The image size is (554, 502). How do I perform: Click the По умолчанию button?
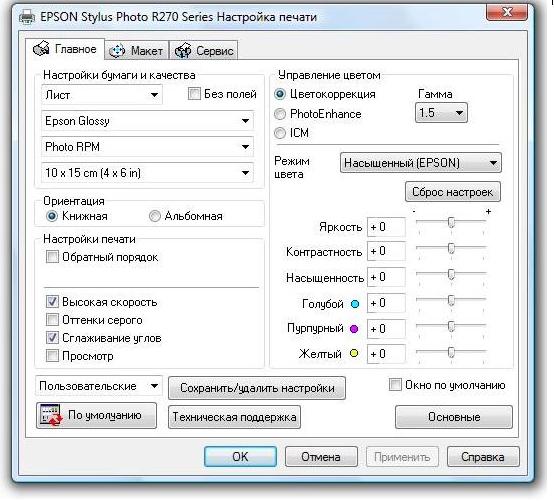click(x=96, y=416)
